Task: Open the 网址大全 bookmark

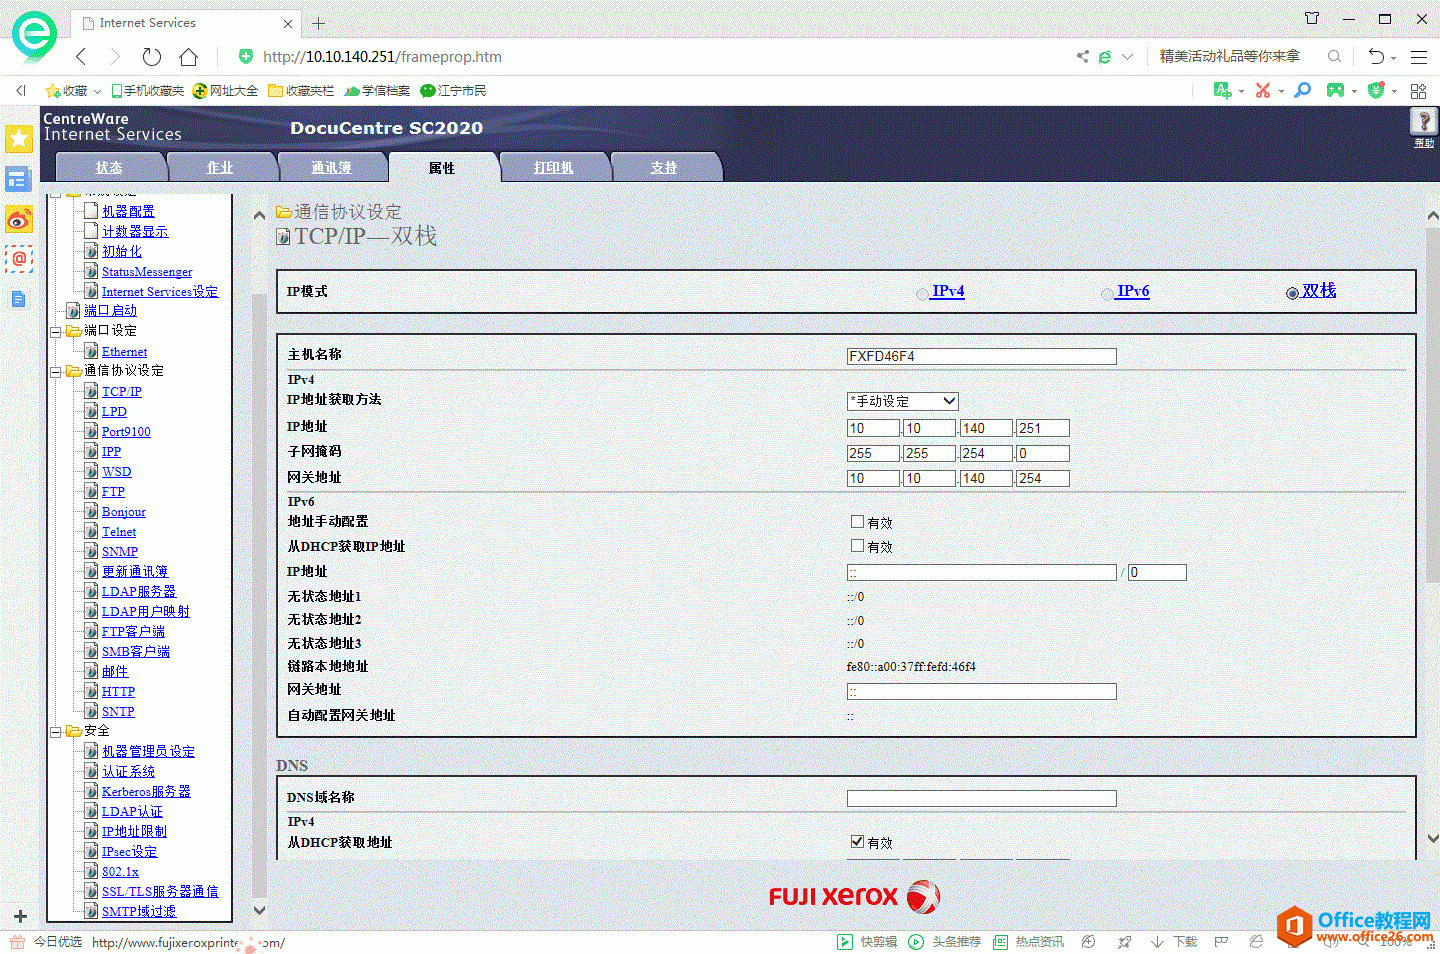Action: pos(225,91)
